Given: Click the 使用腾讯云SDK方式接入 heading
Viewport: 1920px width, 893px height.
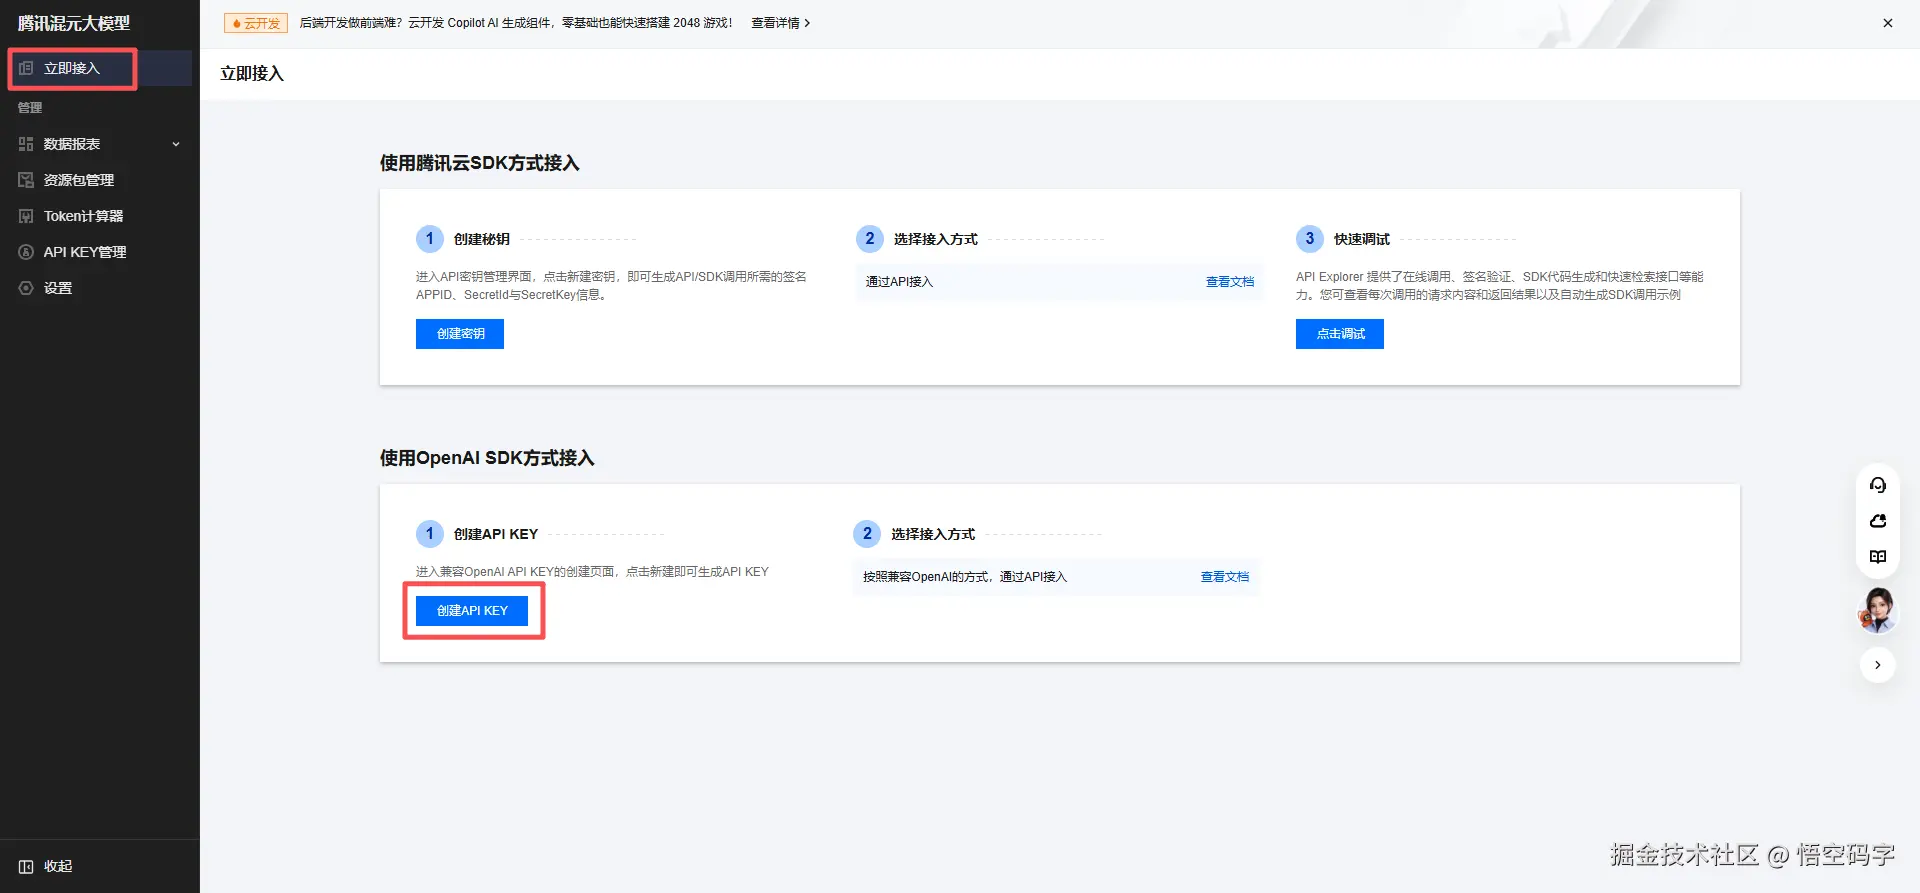Looking at the screenshot, I should pos(480,163).
